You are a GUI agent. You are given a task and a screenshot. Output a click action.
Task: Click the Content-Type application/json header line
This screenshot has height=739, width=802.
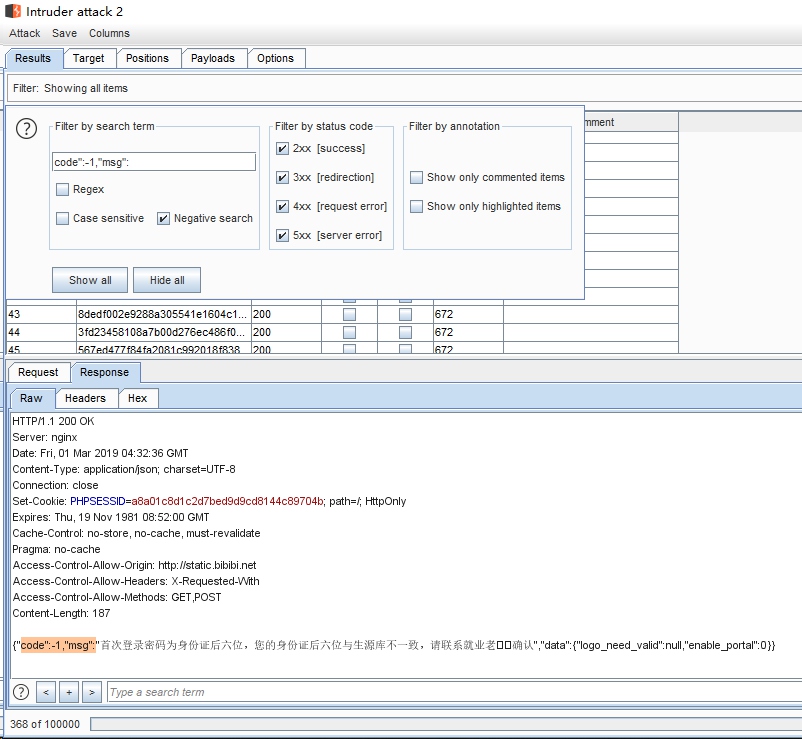point(124,469)
